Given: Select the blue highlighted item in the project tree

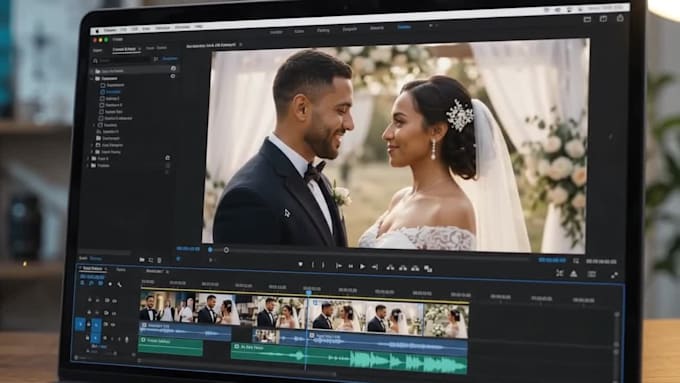Looking at the screenshot, I should point(113,92).
